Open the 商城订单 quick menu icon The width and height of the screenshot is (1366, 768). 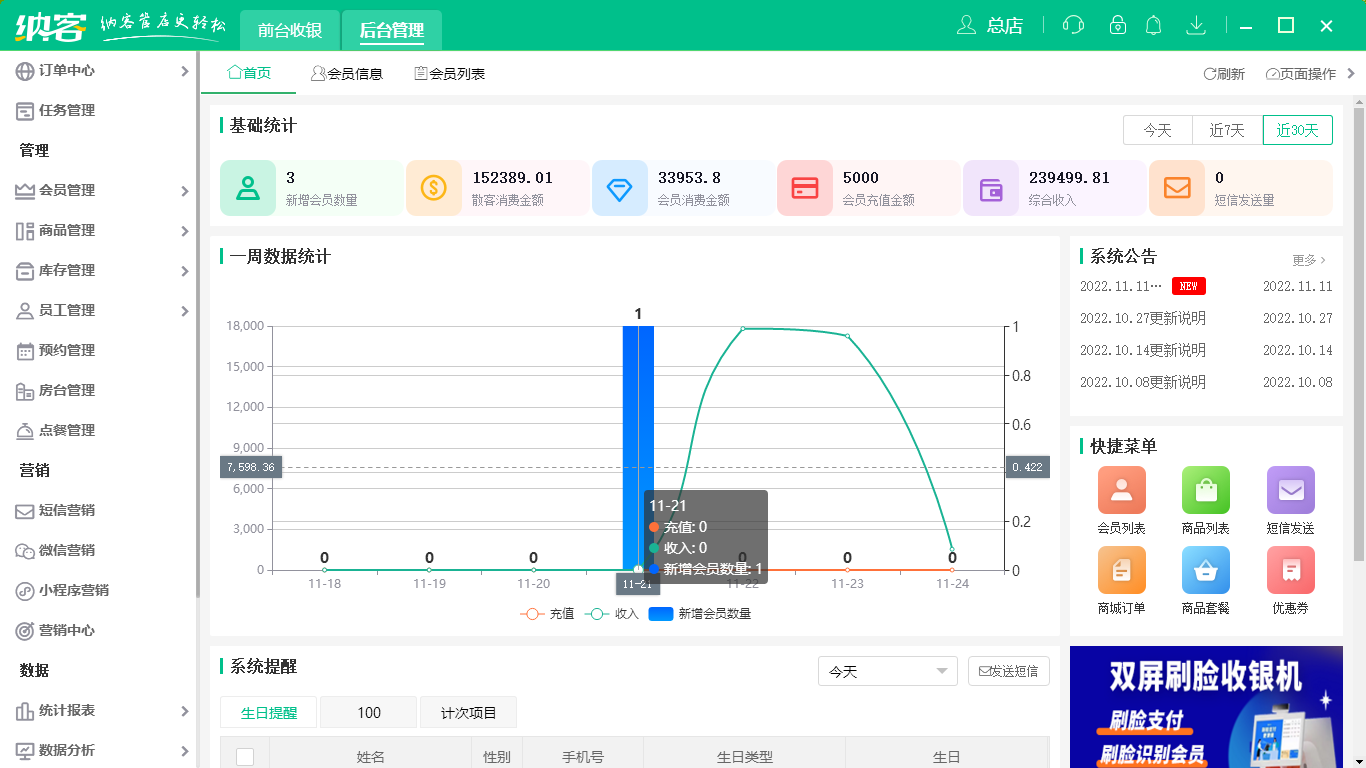(1121, 568)
